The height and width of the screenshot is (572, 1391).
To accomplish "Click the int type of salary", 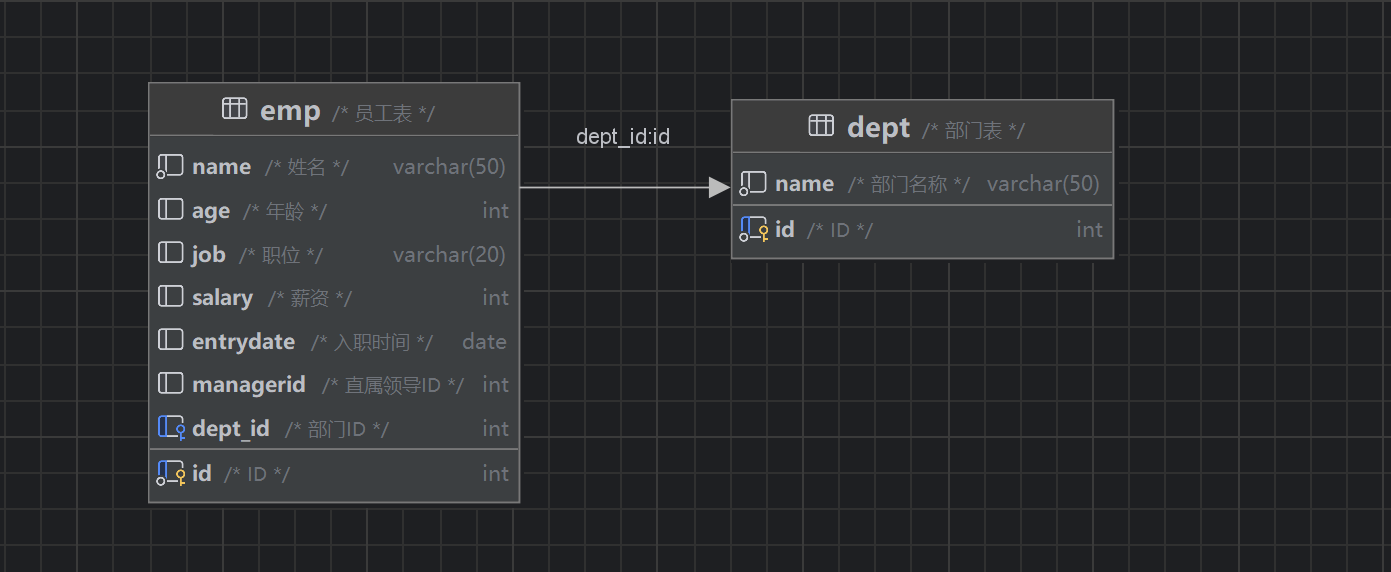I will 495,297.
